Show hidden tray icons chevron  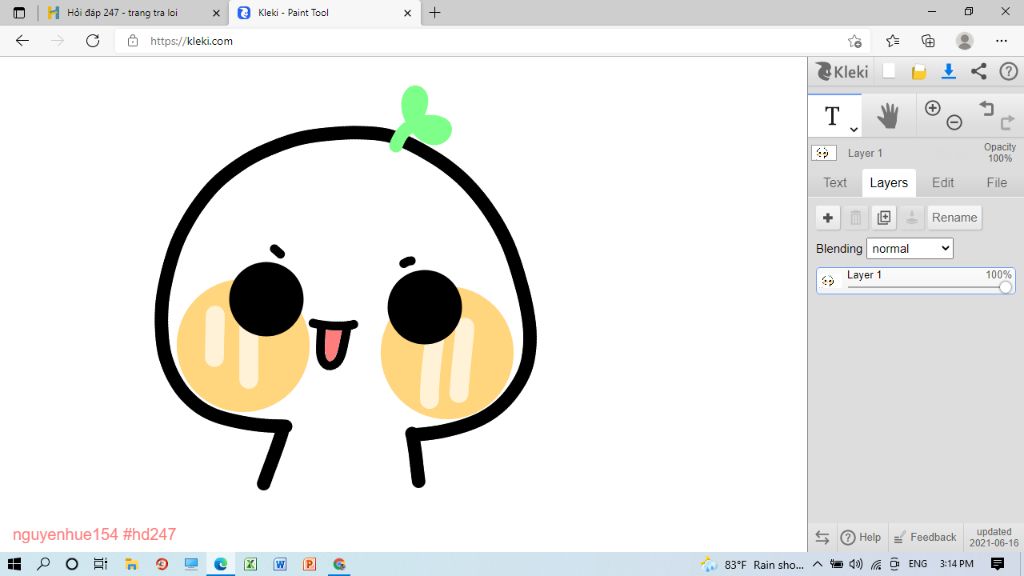point(818,564)
